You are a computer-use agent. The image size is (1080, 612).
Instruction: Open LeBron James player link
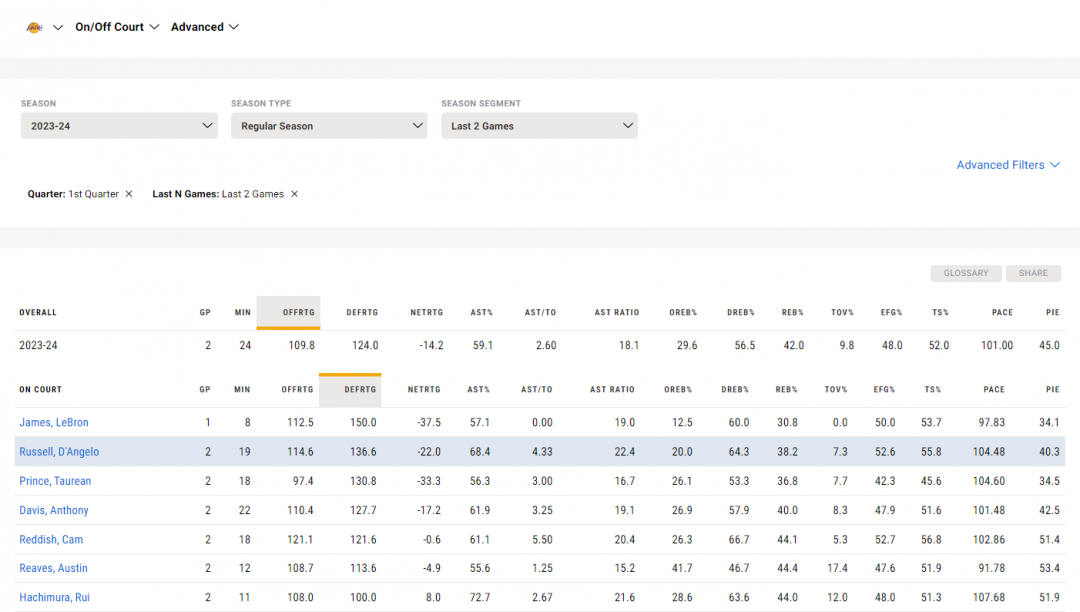(x=54, y=423)
